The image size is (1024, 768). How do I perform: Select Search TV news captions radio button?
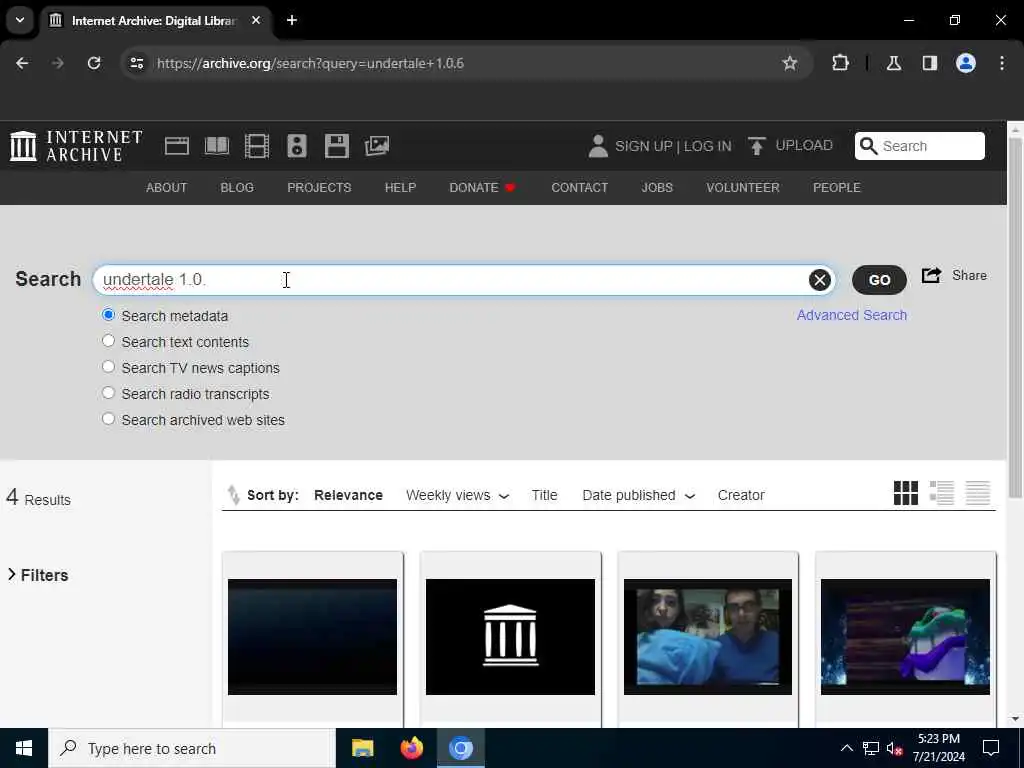tap(108, 367)
